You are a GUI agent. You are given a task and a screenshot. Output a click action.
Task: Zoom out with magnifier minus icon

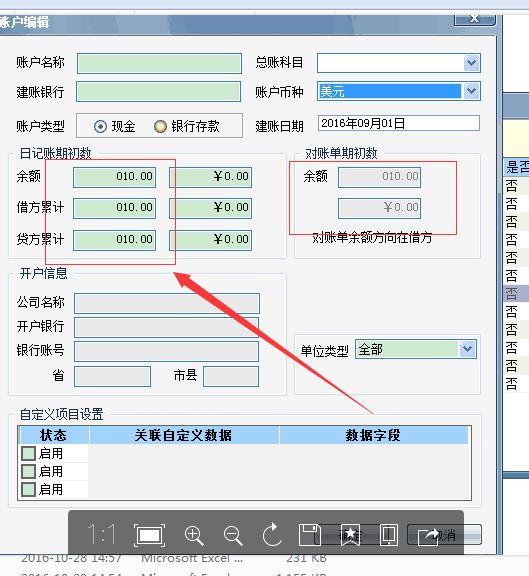pyautogui.click(x=233, y=535)
